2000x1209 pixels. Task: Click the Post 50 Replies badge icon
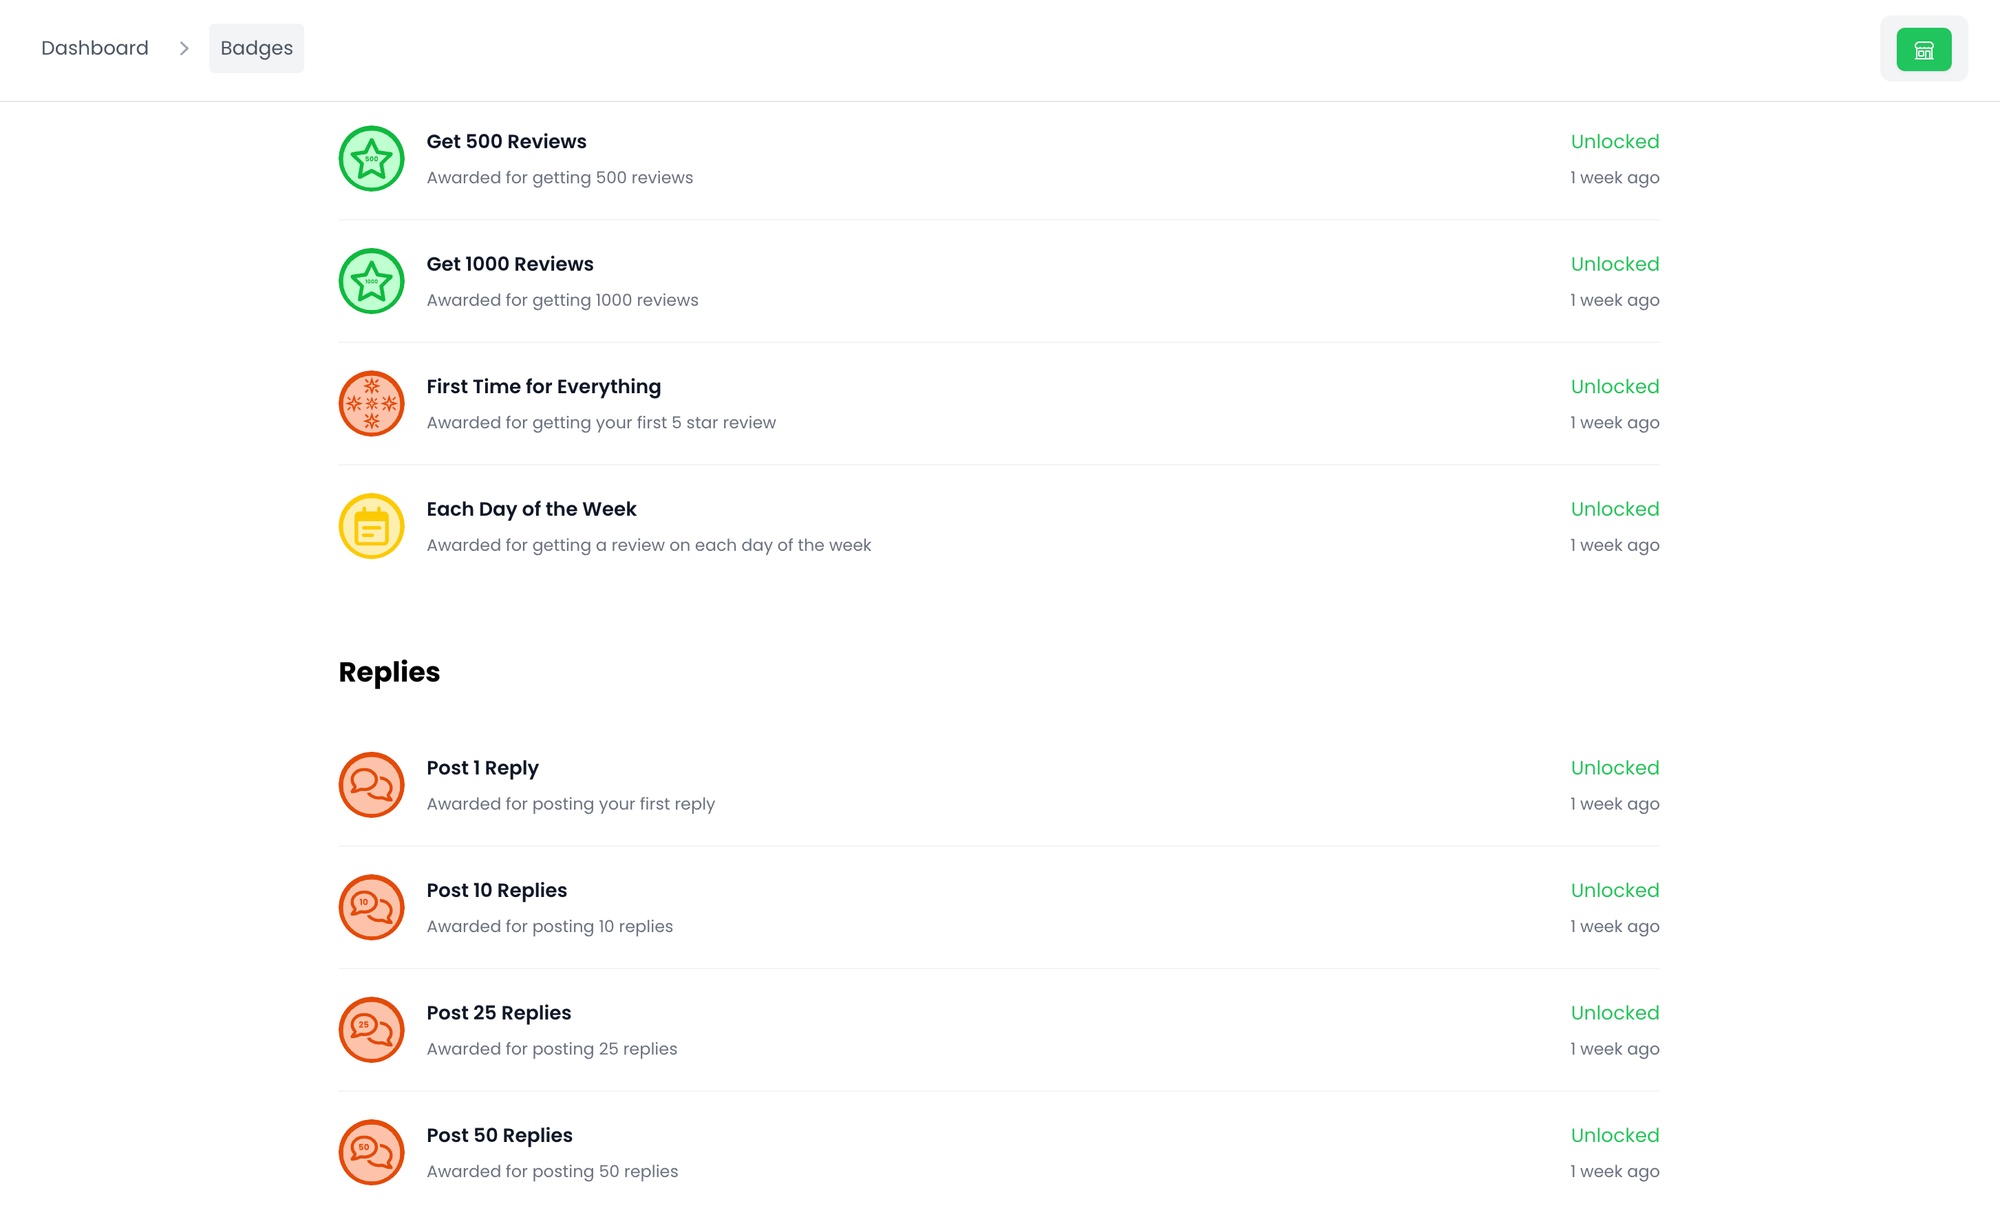371,1152
